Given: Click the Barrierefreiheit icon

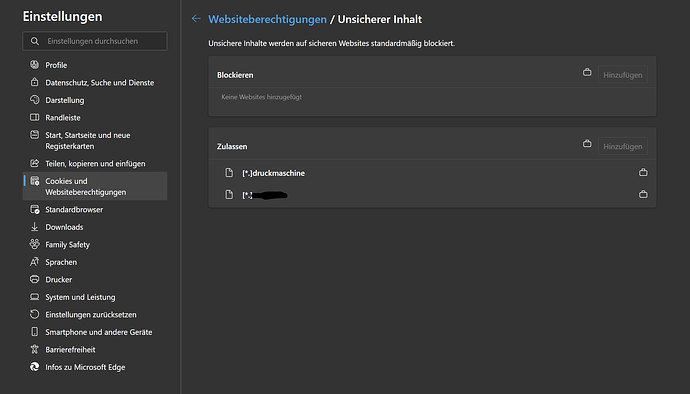Looking at the screenshot, I should (34, 349).
